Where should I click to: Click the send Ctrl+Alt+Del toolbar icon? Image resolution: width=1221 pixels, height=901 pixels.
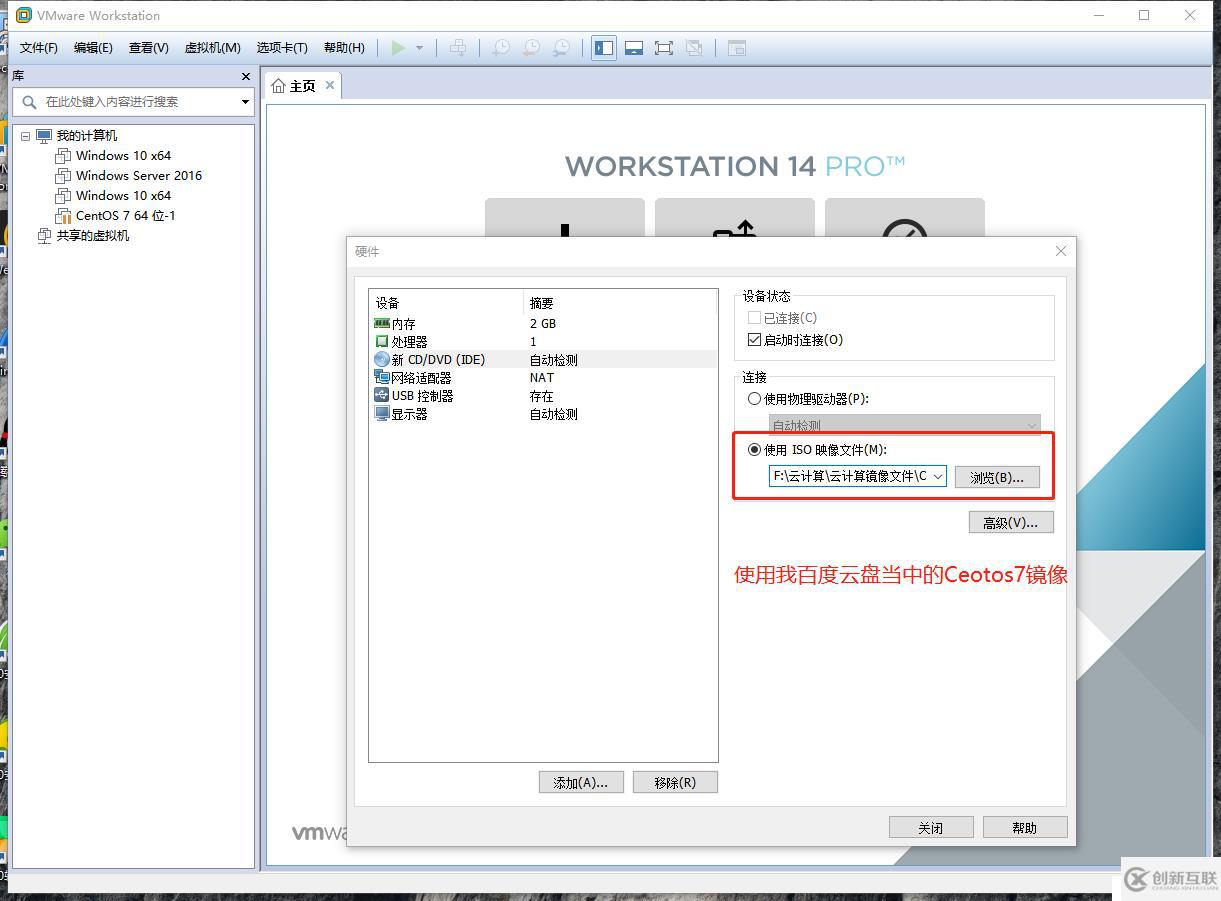457,48
